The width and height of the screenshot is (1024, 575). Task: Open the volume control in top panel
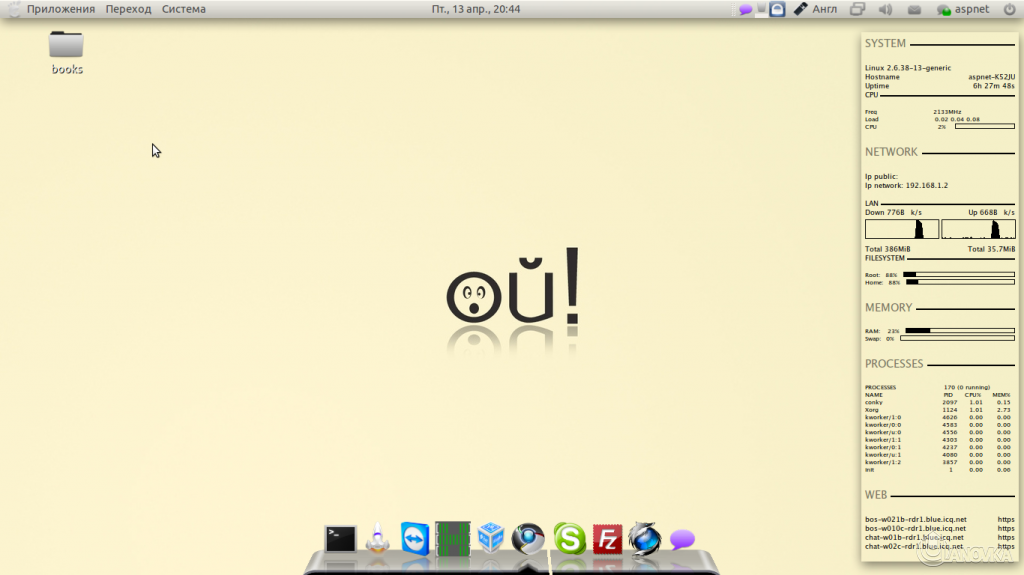pyautogui.click(x=885, y=9)
